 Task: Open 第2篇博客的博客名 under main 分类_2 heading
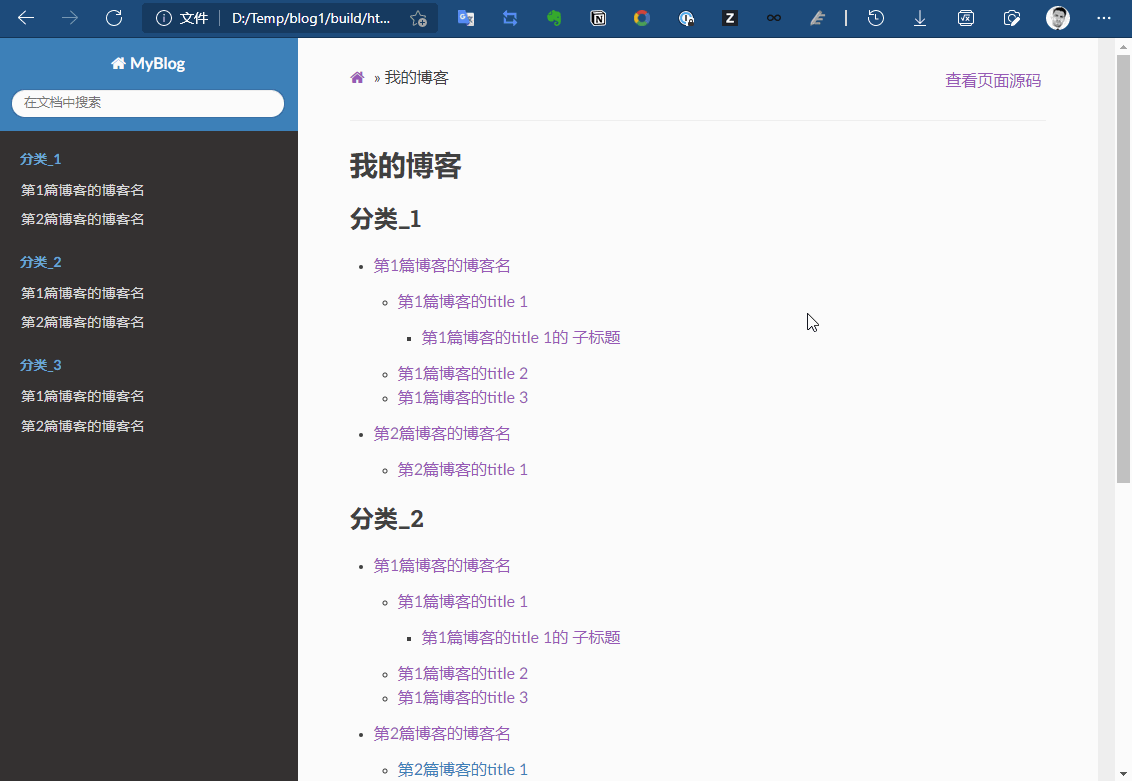442,734
